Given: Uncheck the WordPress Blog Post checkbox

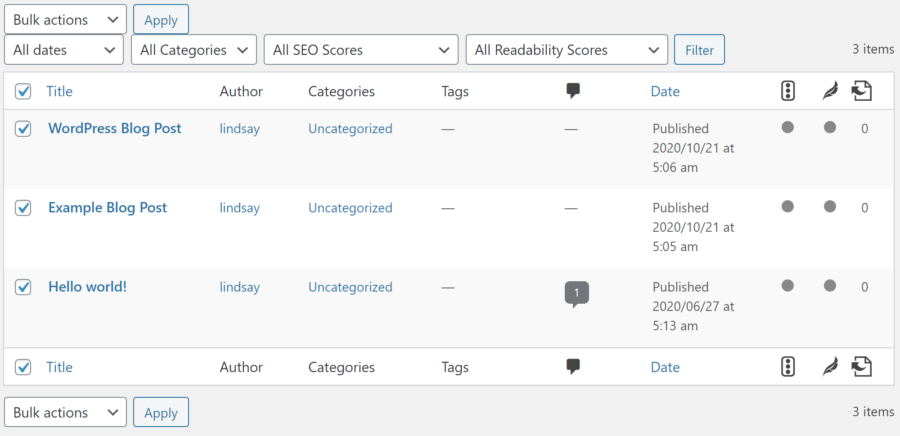Looking at the screenshot, I should tap(23, 129).
